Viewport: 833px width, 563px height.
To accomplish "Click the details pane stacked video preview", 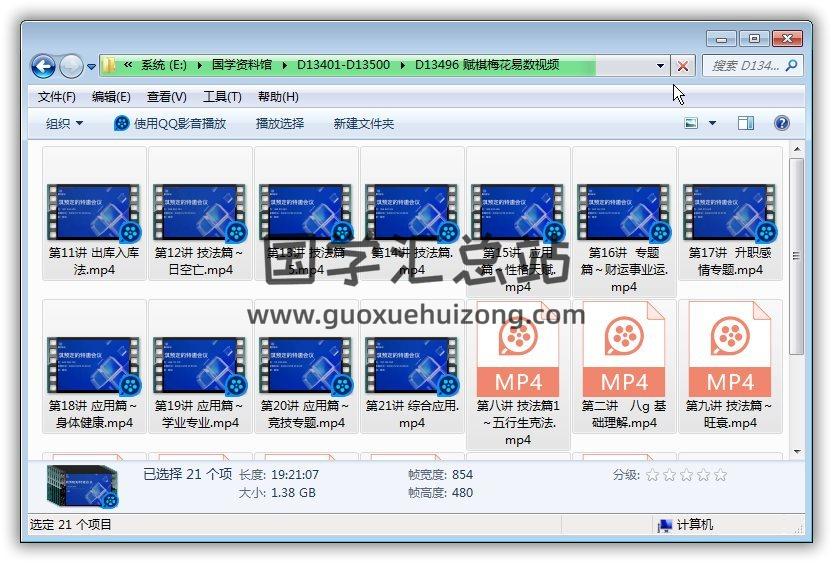I will (82, 486).
